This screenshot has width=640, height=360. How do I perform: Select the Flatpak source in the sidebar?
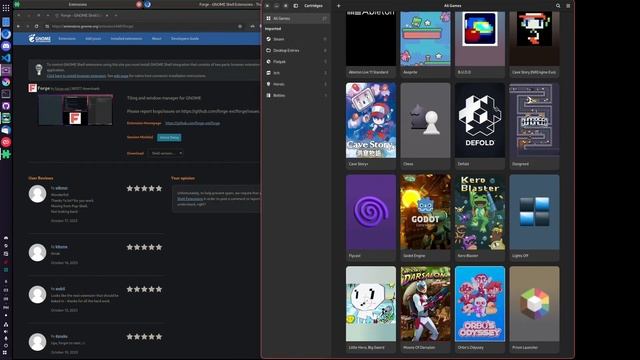(297, 62)
